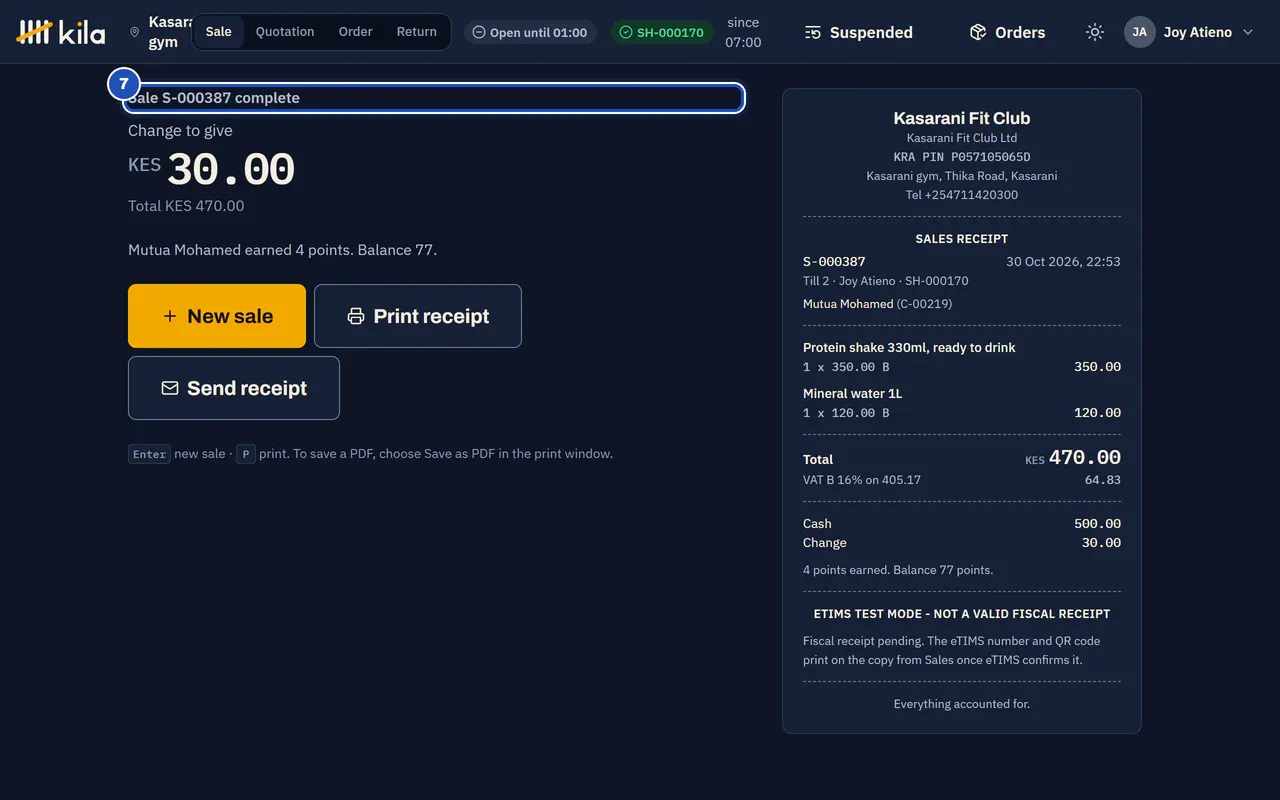Click the Mutua Mohamed earned 4 points message
Viewport: 1280px width, 800px height.
[x=282, y=250]
